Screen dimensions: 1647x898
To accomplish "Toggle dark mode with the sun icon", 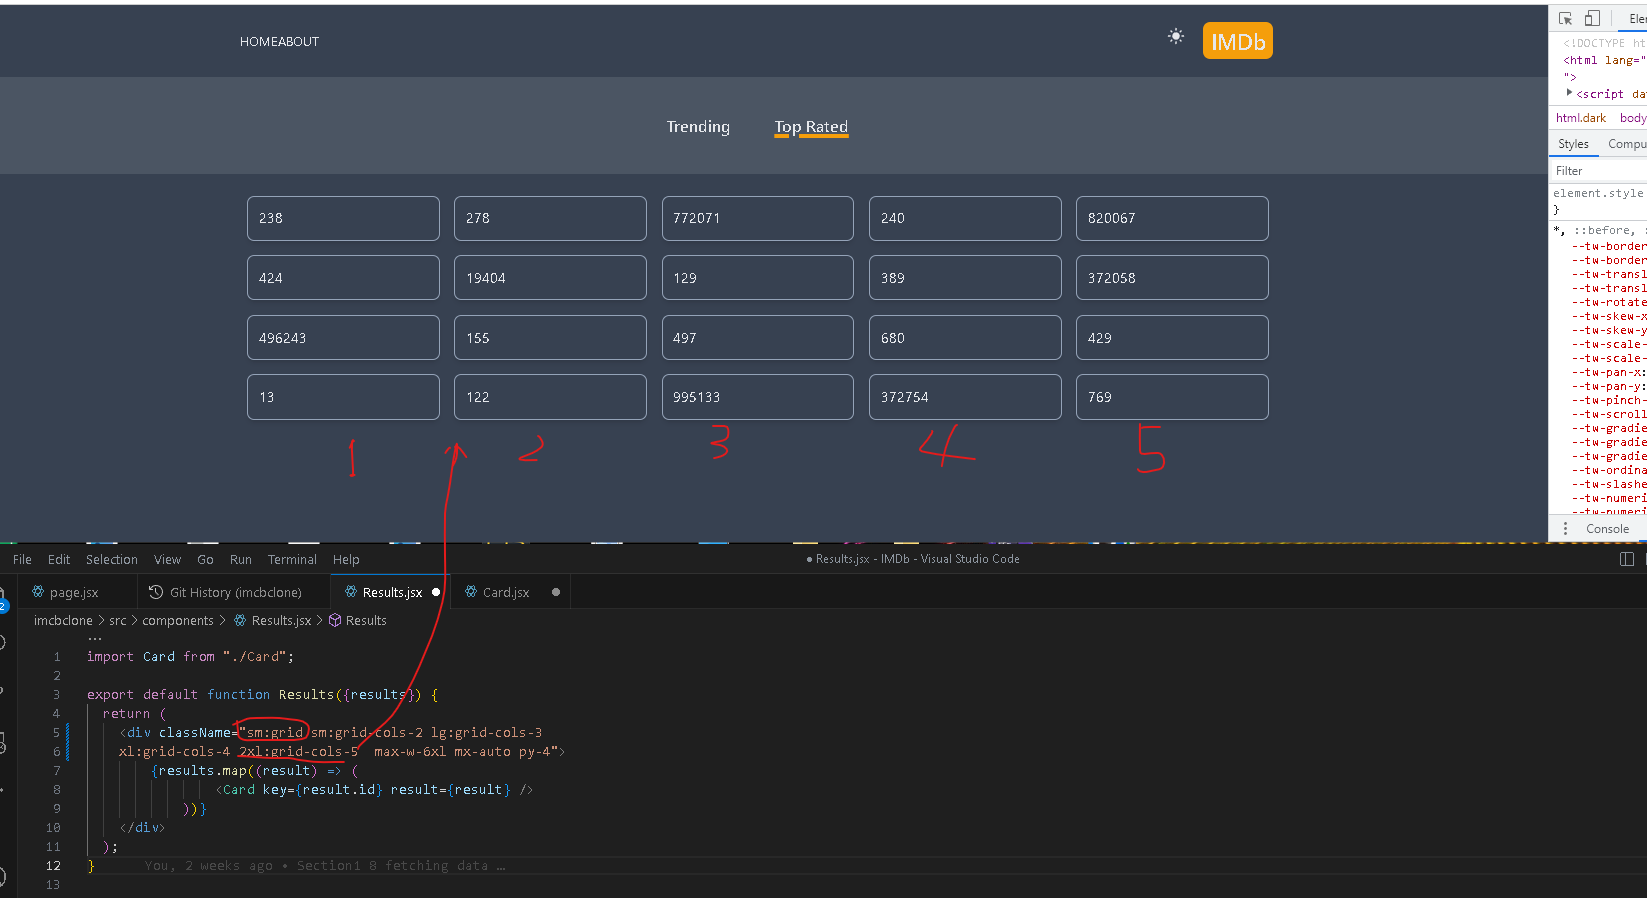I will point(1176,37).
